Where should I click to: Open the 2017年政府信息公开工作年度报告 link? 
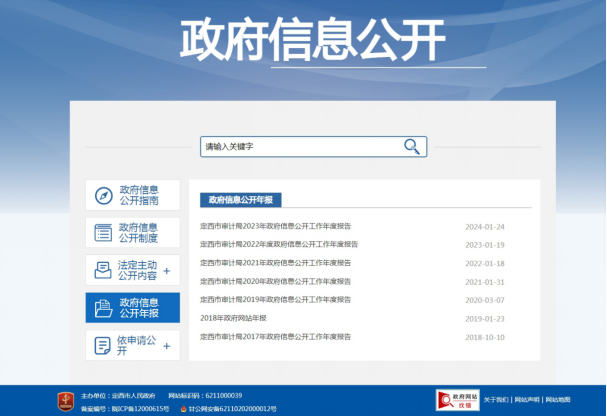[x=276, y=337]
